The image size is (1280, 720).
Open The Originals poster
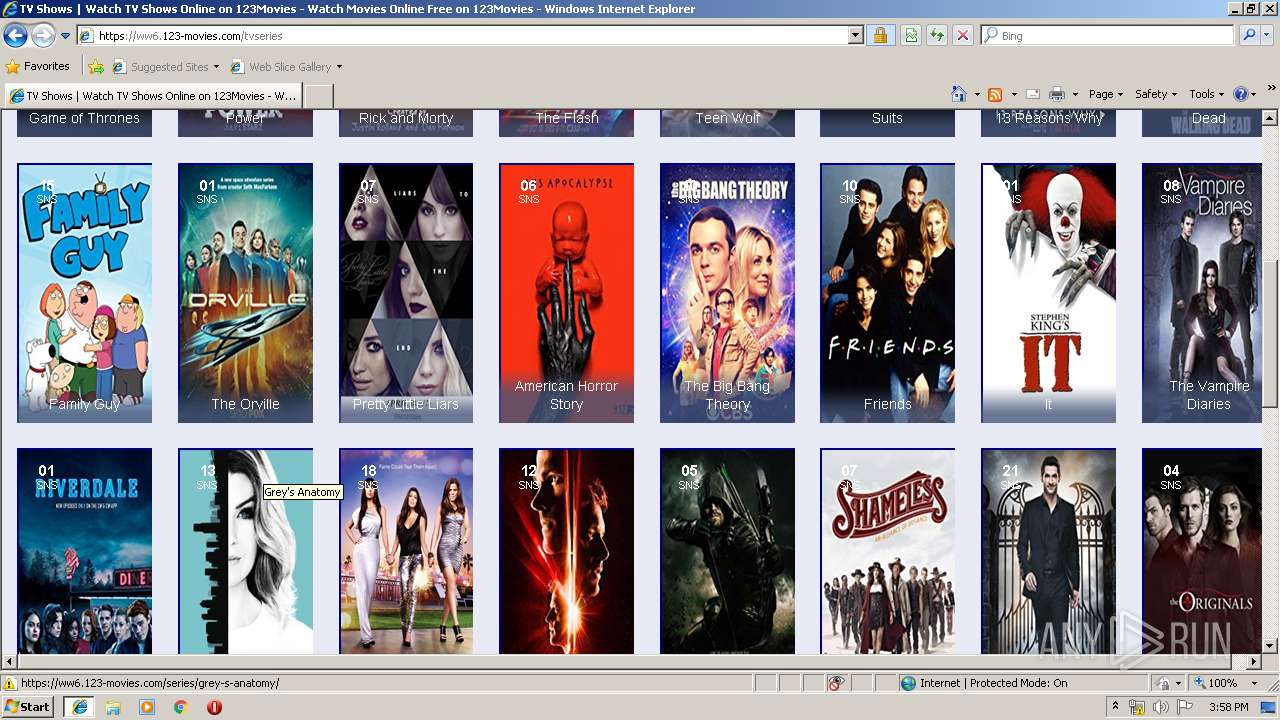tap(1202, 551)
